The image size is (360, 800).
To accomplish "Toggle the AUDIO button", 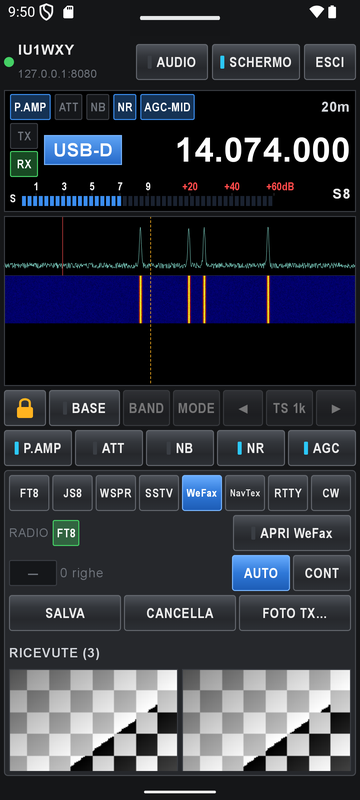I will (x=172, y=62).
